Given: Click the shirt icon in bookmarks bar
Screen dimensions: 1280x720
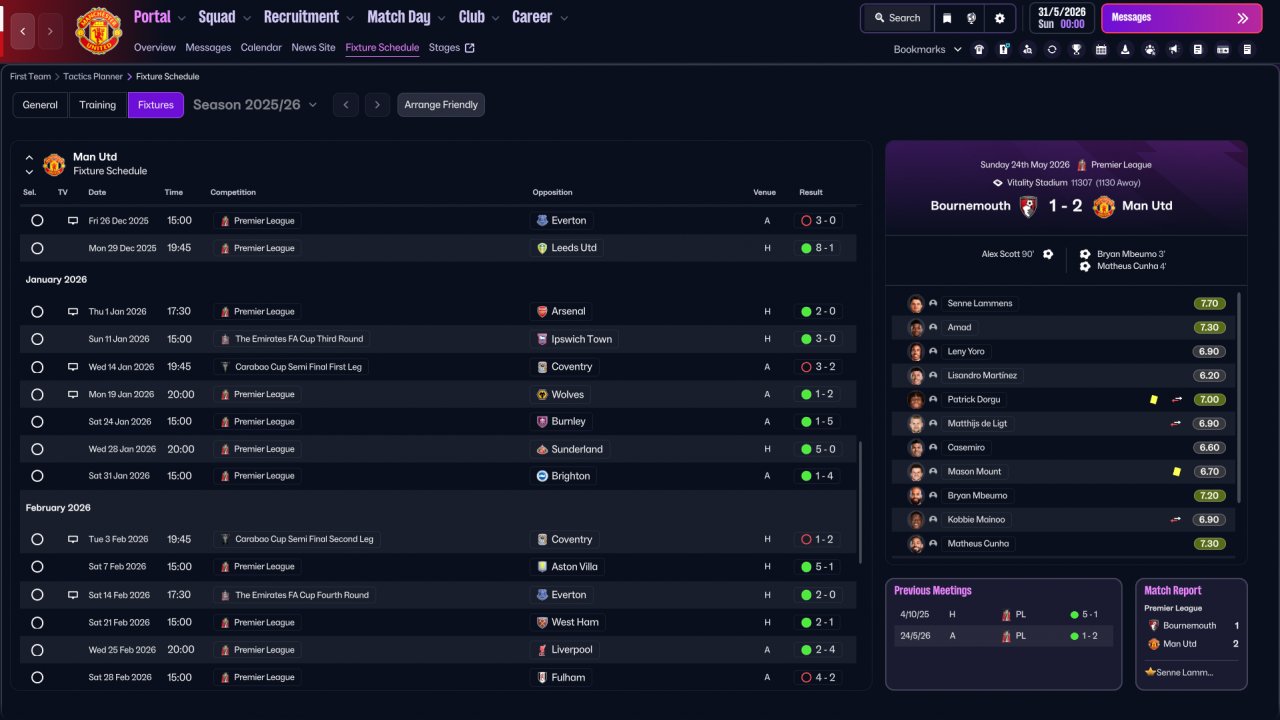Looking at the screenshot, I should coord(979,49).
